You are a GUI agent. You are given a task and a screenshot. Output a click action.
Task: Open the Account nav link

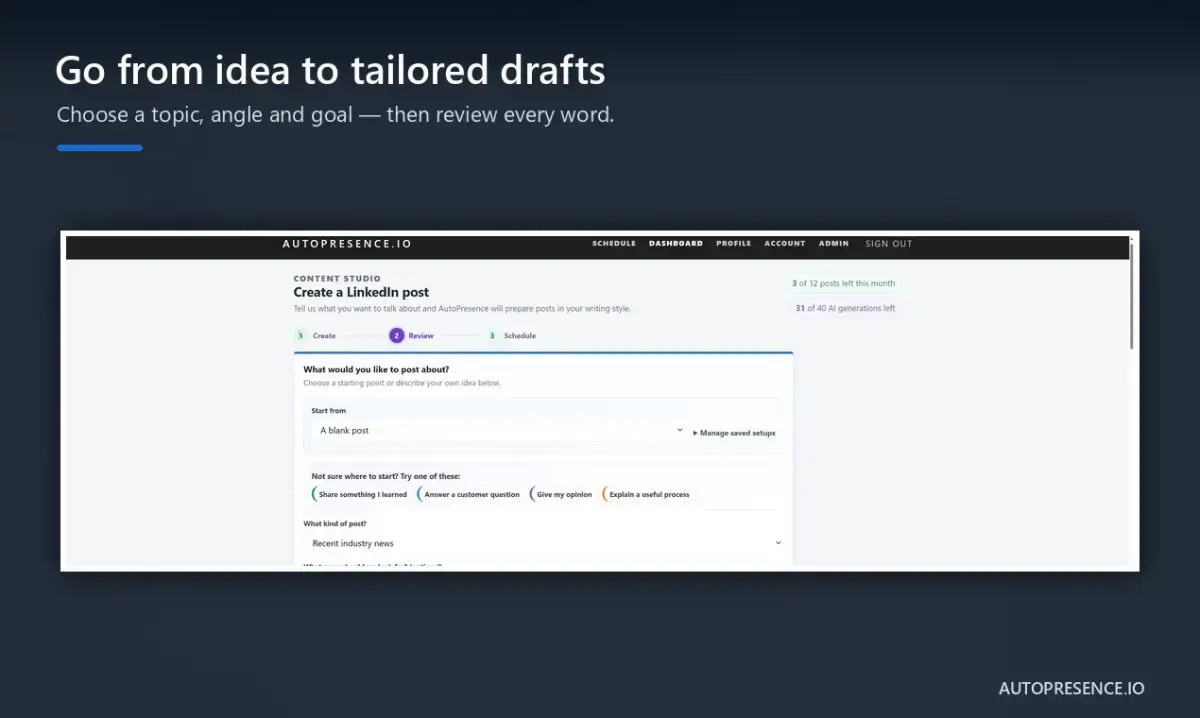pos(785,244)
